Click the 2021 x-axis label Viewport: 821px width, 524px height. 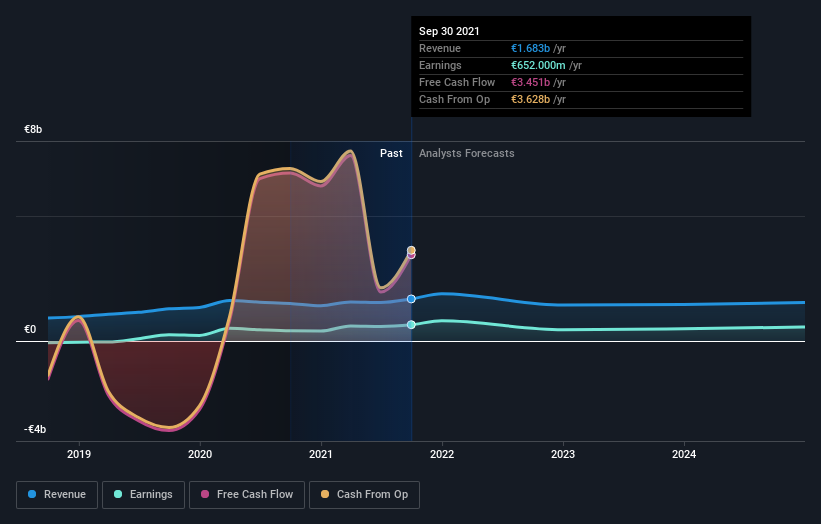coord(321,454)
